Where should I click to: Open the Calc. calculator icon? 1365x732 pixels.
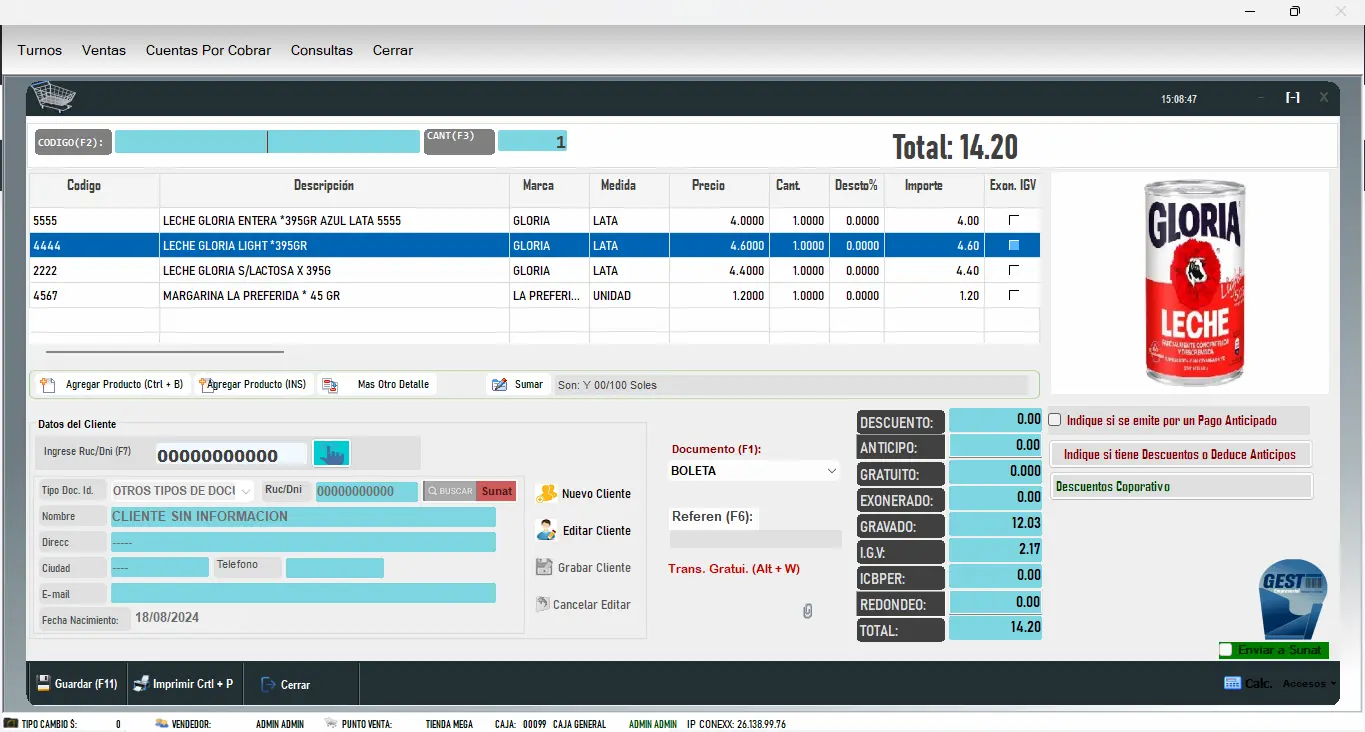pos(1232,683)
